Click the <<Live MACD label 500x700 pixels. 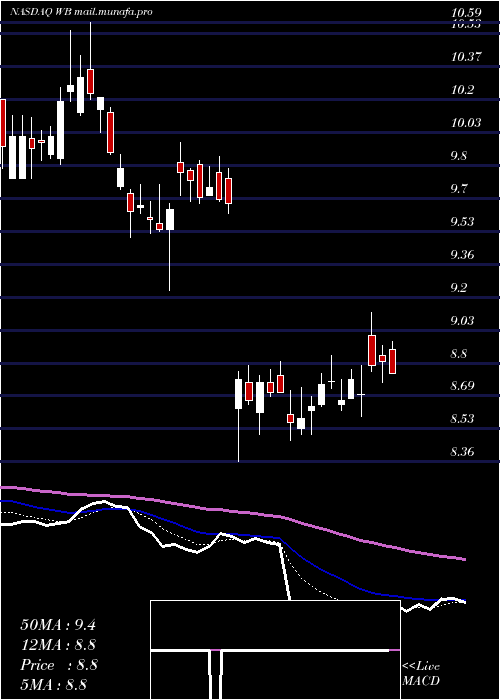click(421, 673)
